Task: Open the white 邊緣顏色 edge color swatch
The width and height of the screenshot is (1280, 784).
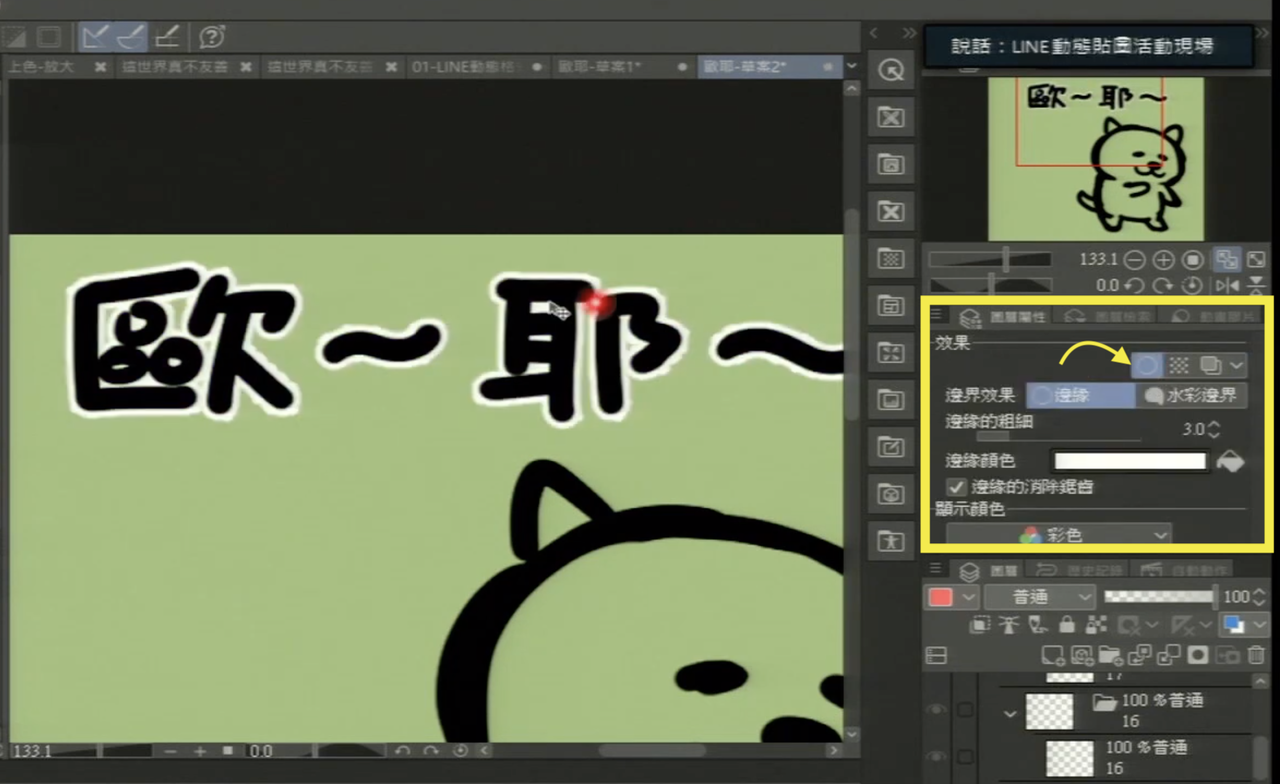Action: pos(1130,461)
